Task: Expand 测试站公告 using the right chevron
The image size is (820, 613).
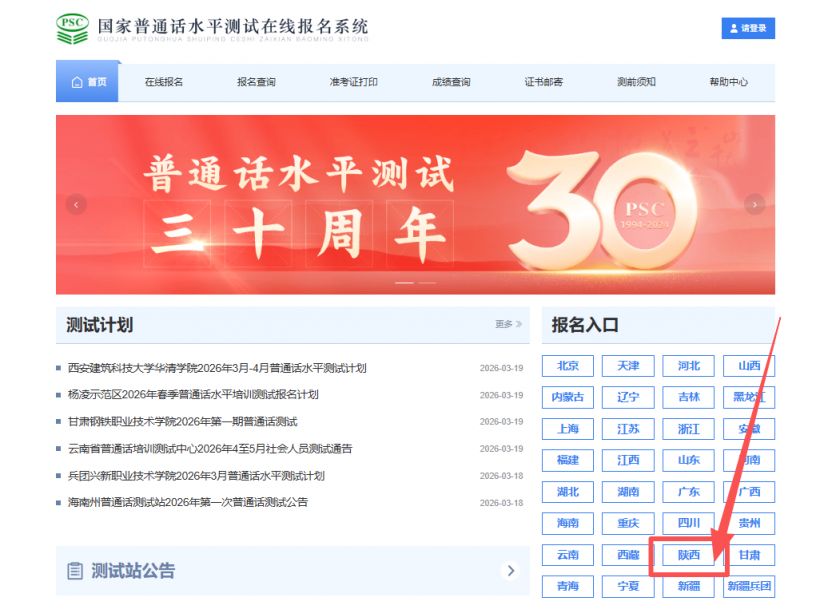Action: pos(512,570)
